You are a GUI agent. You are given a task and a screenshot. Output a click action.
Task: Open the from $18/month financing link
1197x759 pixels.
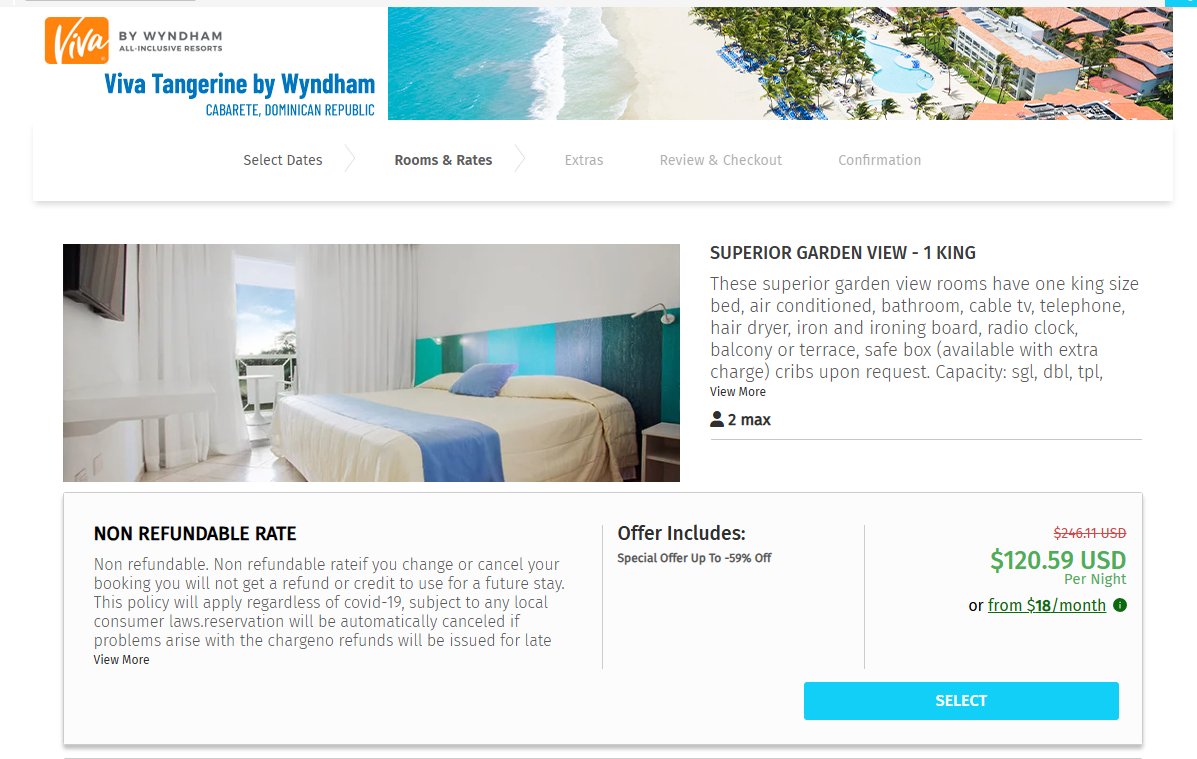[1047, 606]
